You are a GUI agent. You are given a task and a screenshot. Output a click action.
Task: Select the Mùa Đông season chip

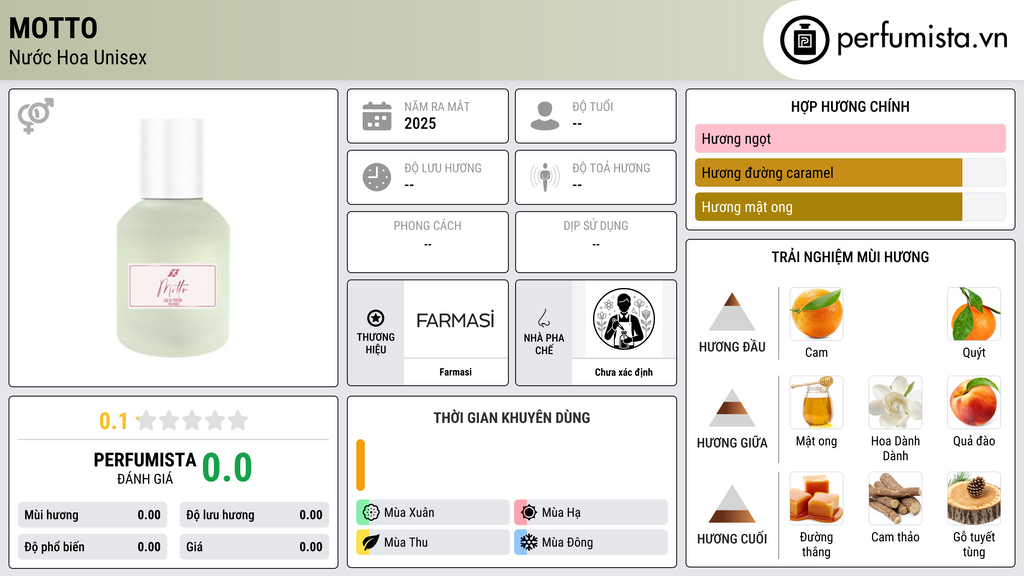pos(590,542)
